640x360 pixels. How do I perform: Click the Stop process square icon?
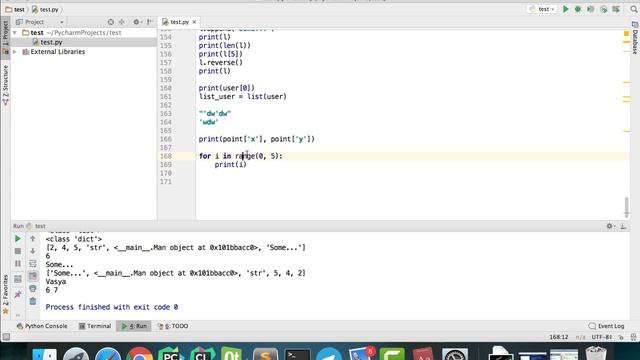pyautogui.click(x=18, y=251)
